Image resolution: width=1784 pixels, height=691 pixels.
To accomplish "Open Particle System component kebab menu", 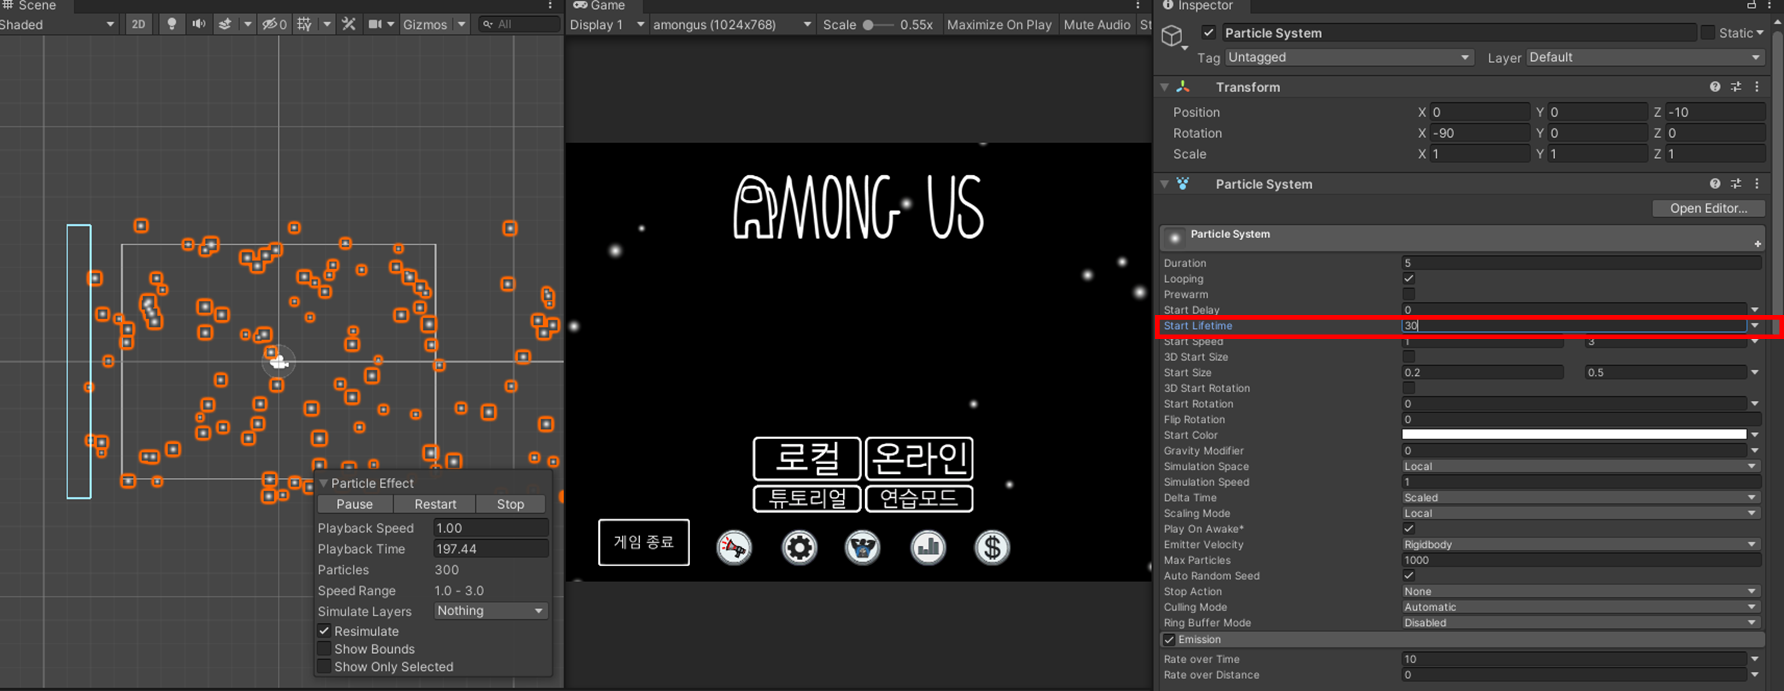I will [x=1757, y=184].
